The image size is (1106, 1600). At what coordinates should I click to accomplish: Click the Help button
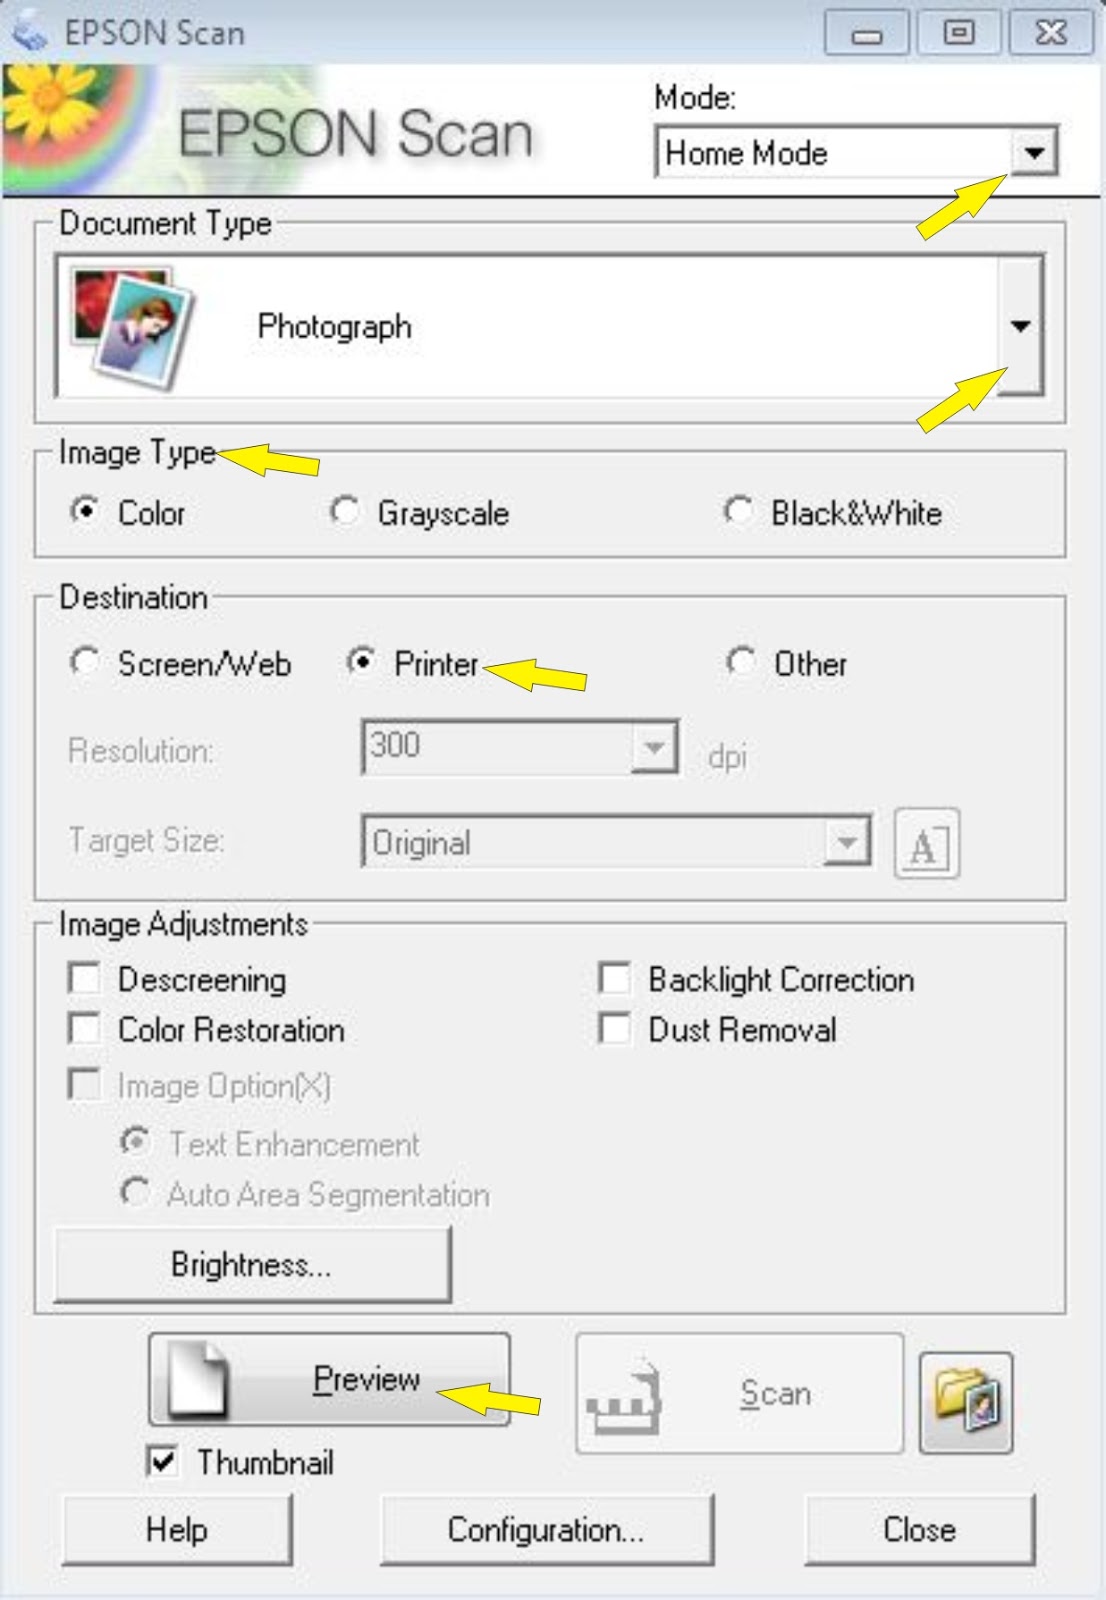coord(176,1530)
